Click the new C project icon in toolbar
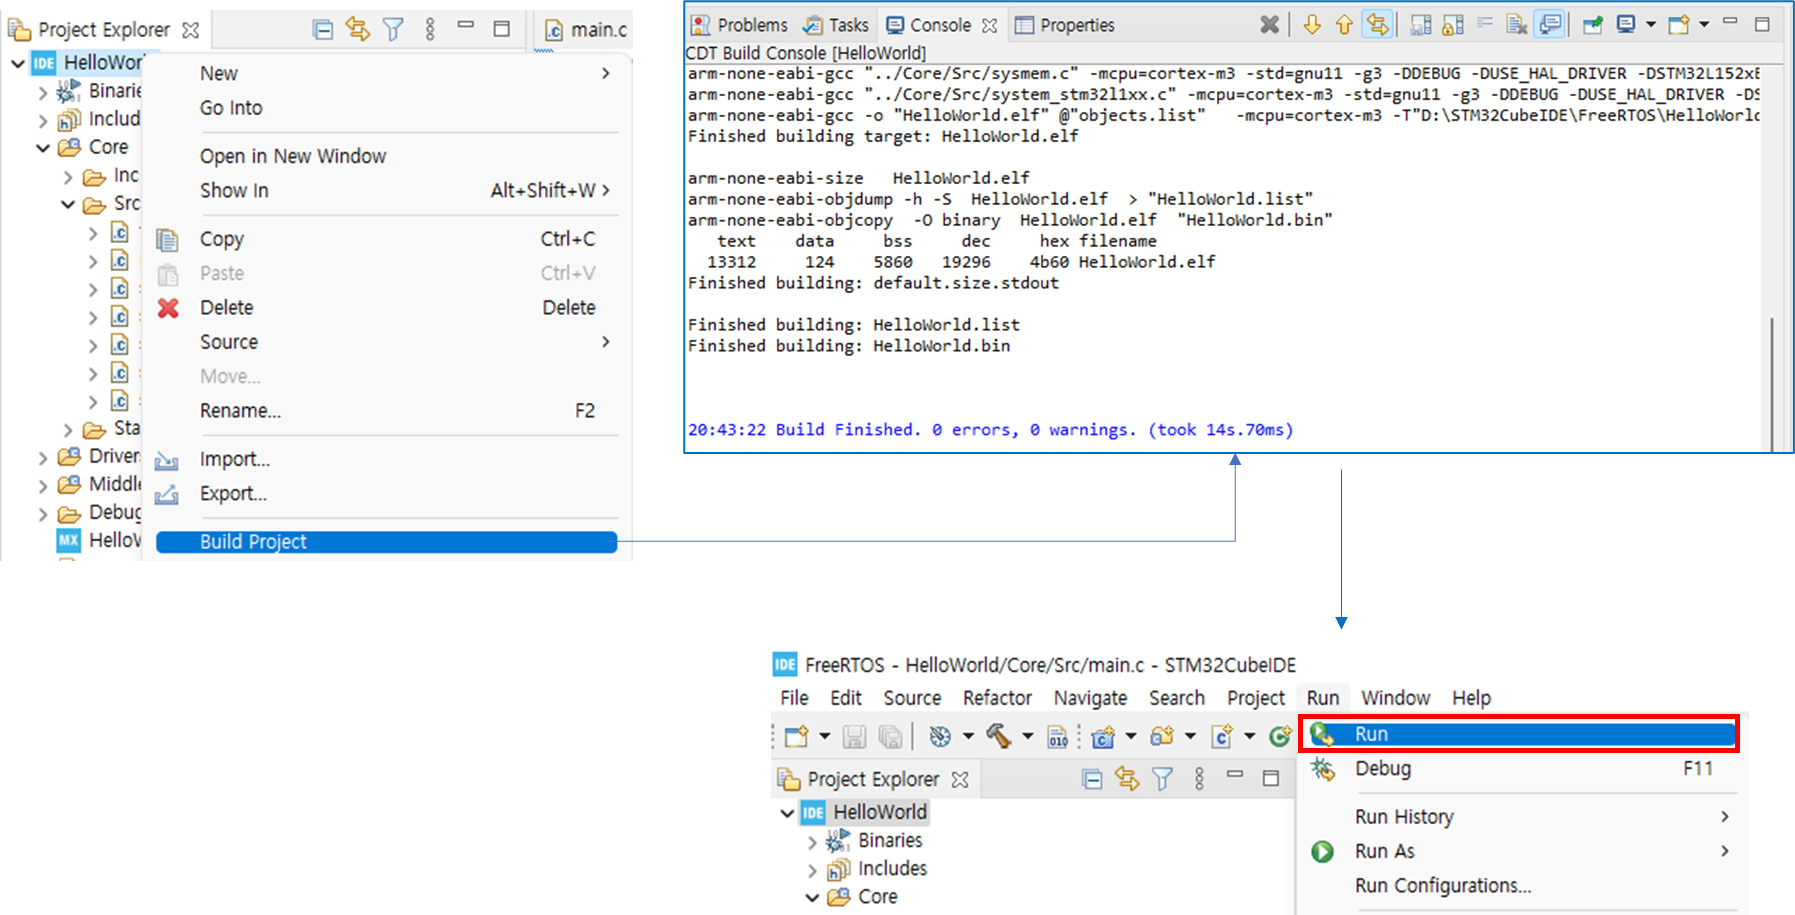The height and width of the screenshot is (915, 1795). click(x=1103, y=737)
